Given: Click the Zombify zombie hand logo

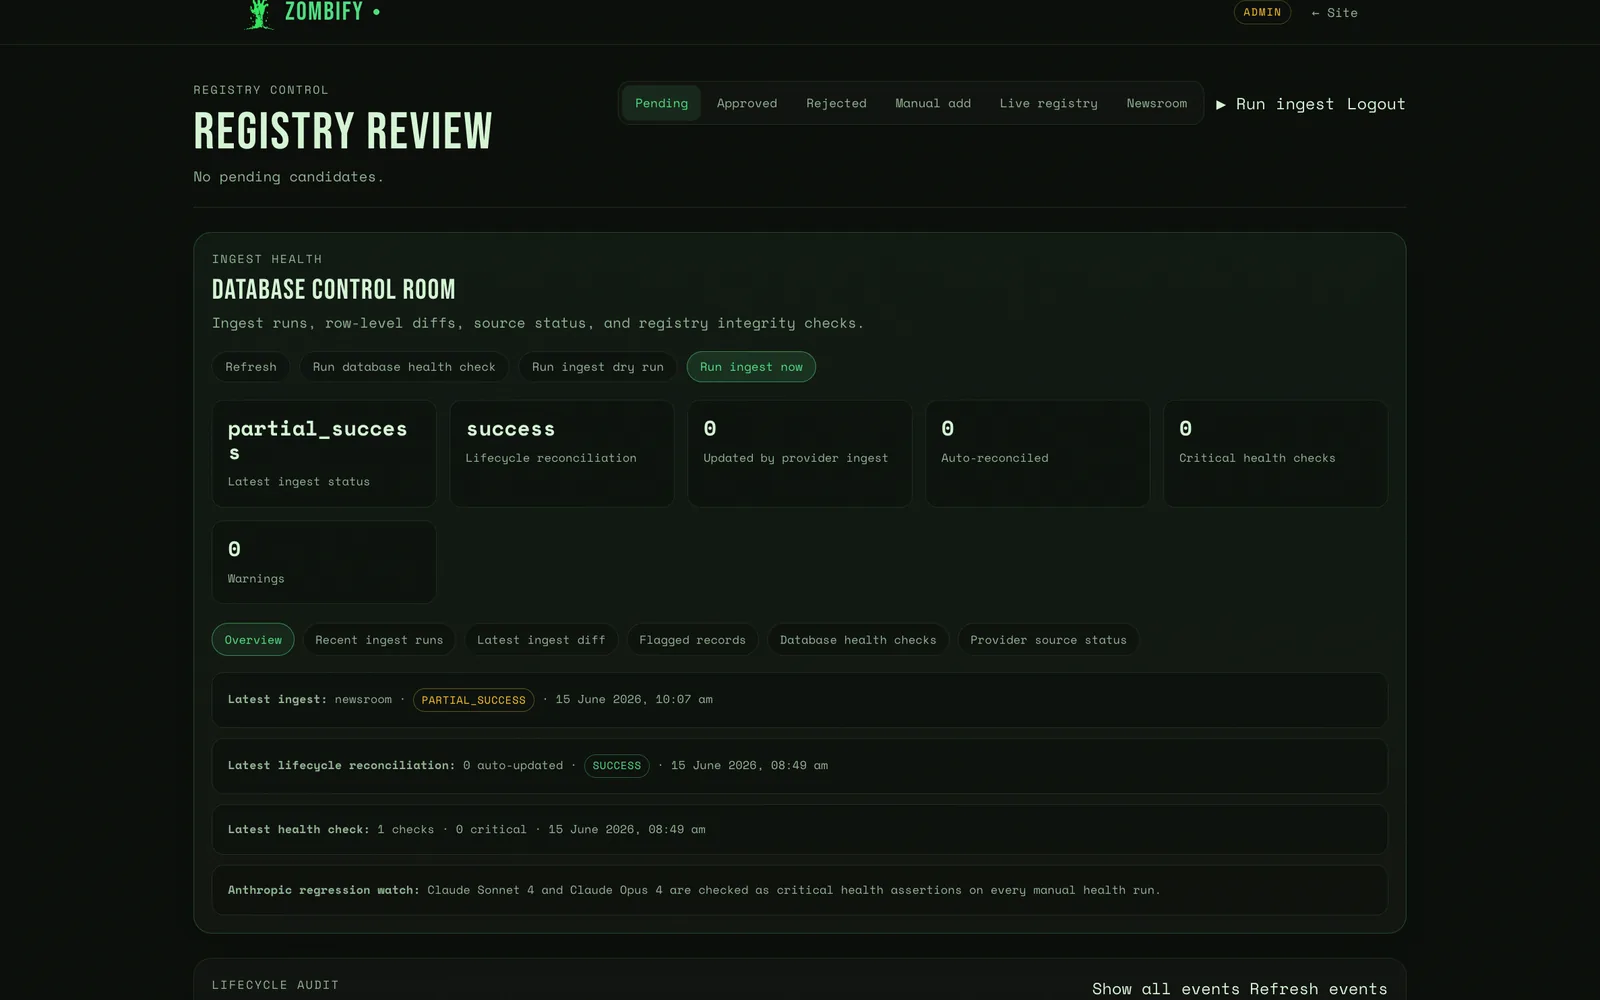Looking at the screenshot, I should click(260, 14).
